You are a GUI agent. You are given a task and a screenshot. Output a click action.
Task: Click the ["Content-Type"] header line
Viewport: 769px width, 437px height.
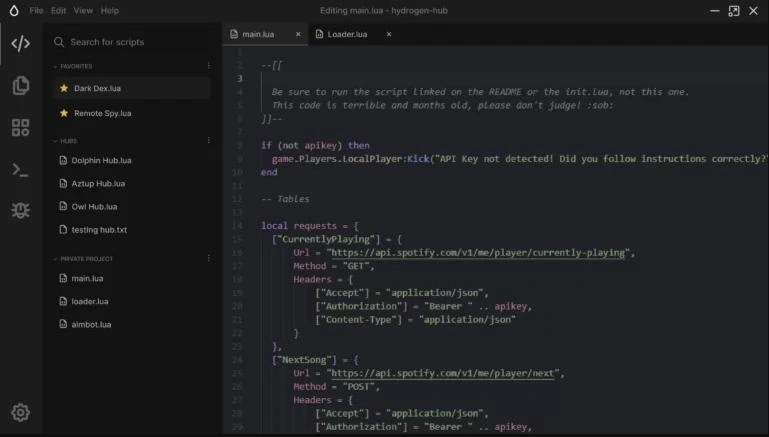point(415,320)
